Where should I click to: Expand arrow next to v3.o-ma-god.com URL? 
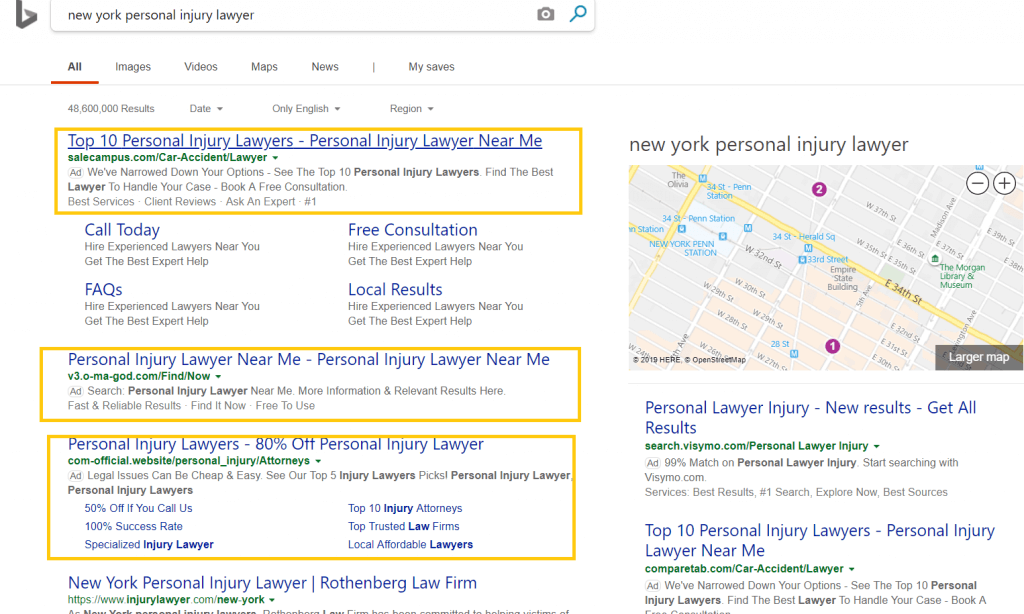point(218,377)
